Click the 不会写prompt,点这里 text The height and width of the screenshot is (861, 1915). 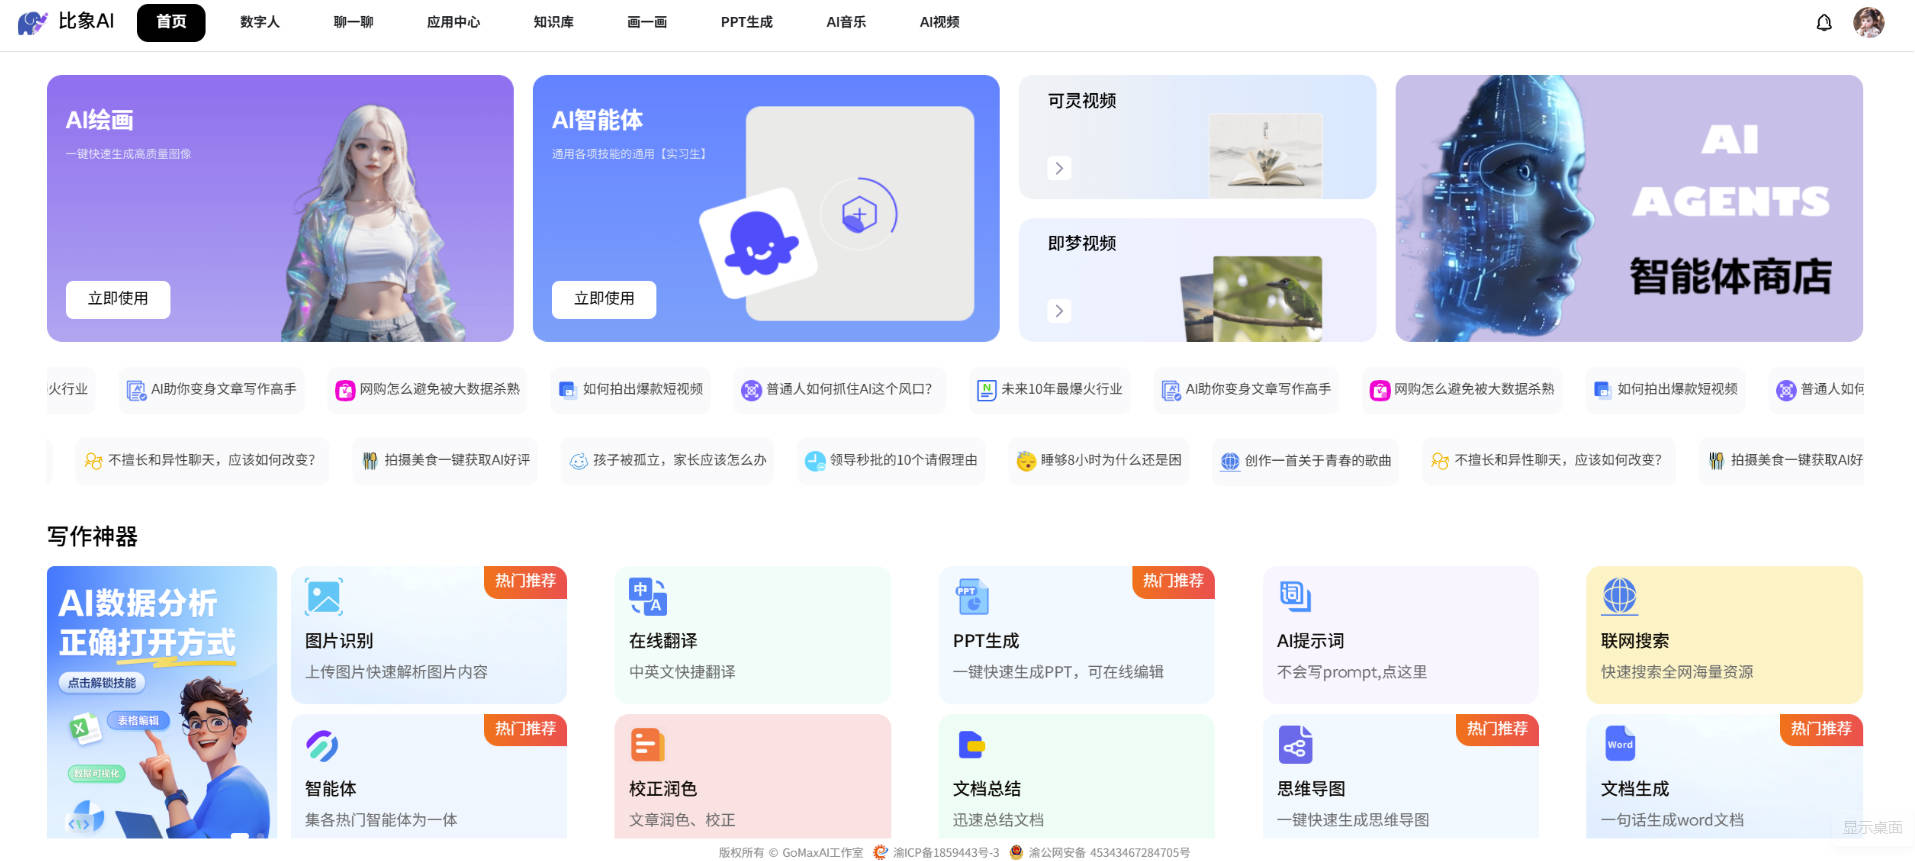(1352, 672)
